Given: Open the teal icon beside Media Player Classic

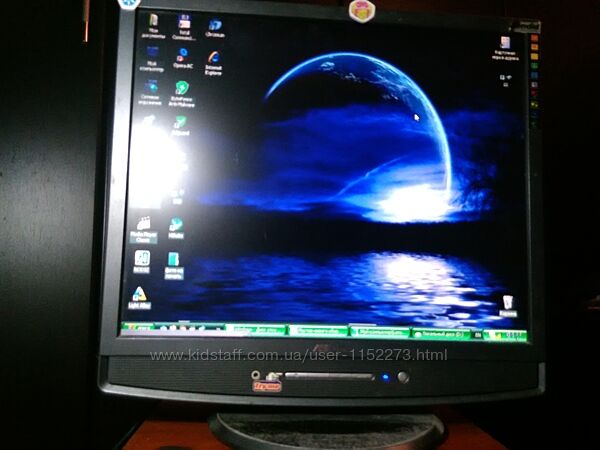Looking at the screenshot, I should tap(176, 226).
